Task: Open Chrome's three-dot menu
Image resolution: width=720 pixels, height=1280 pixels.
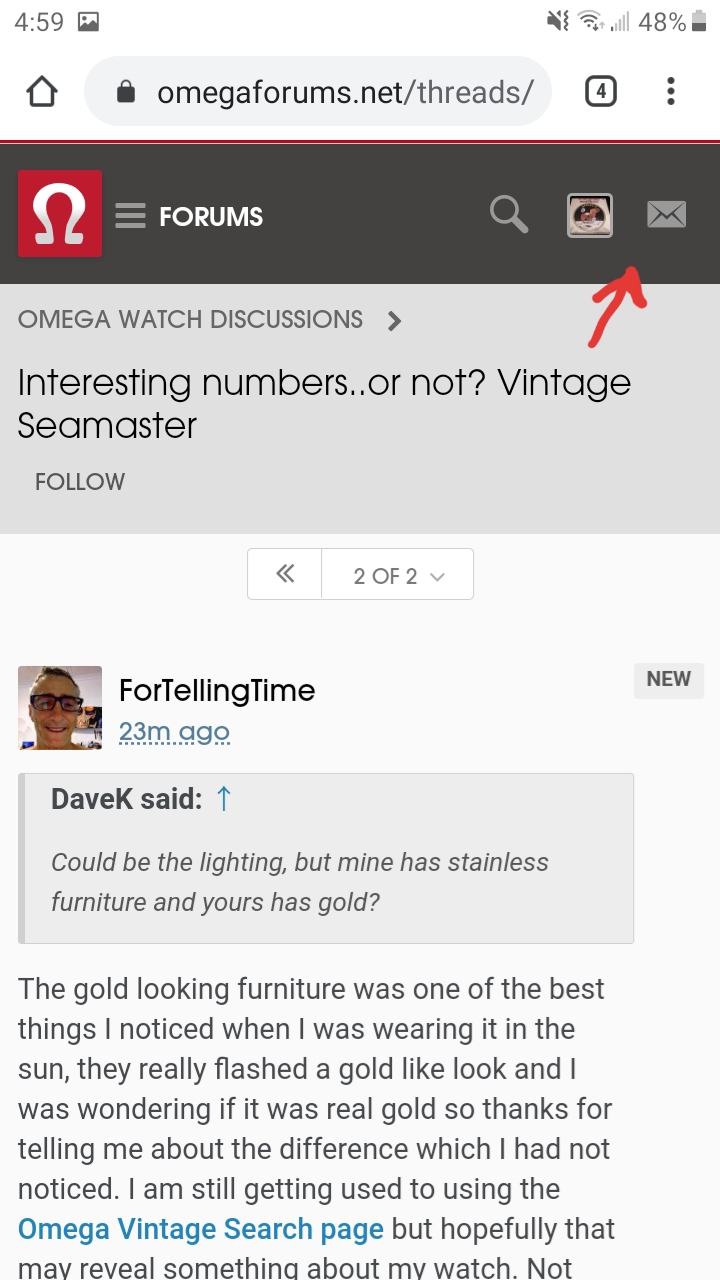Action: coord(670,92)
